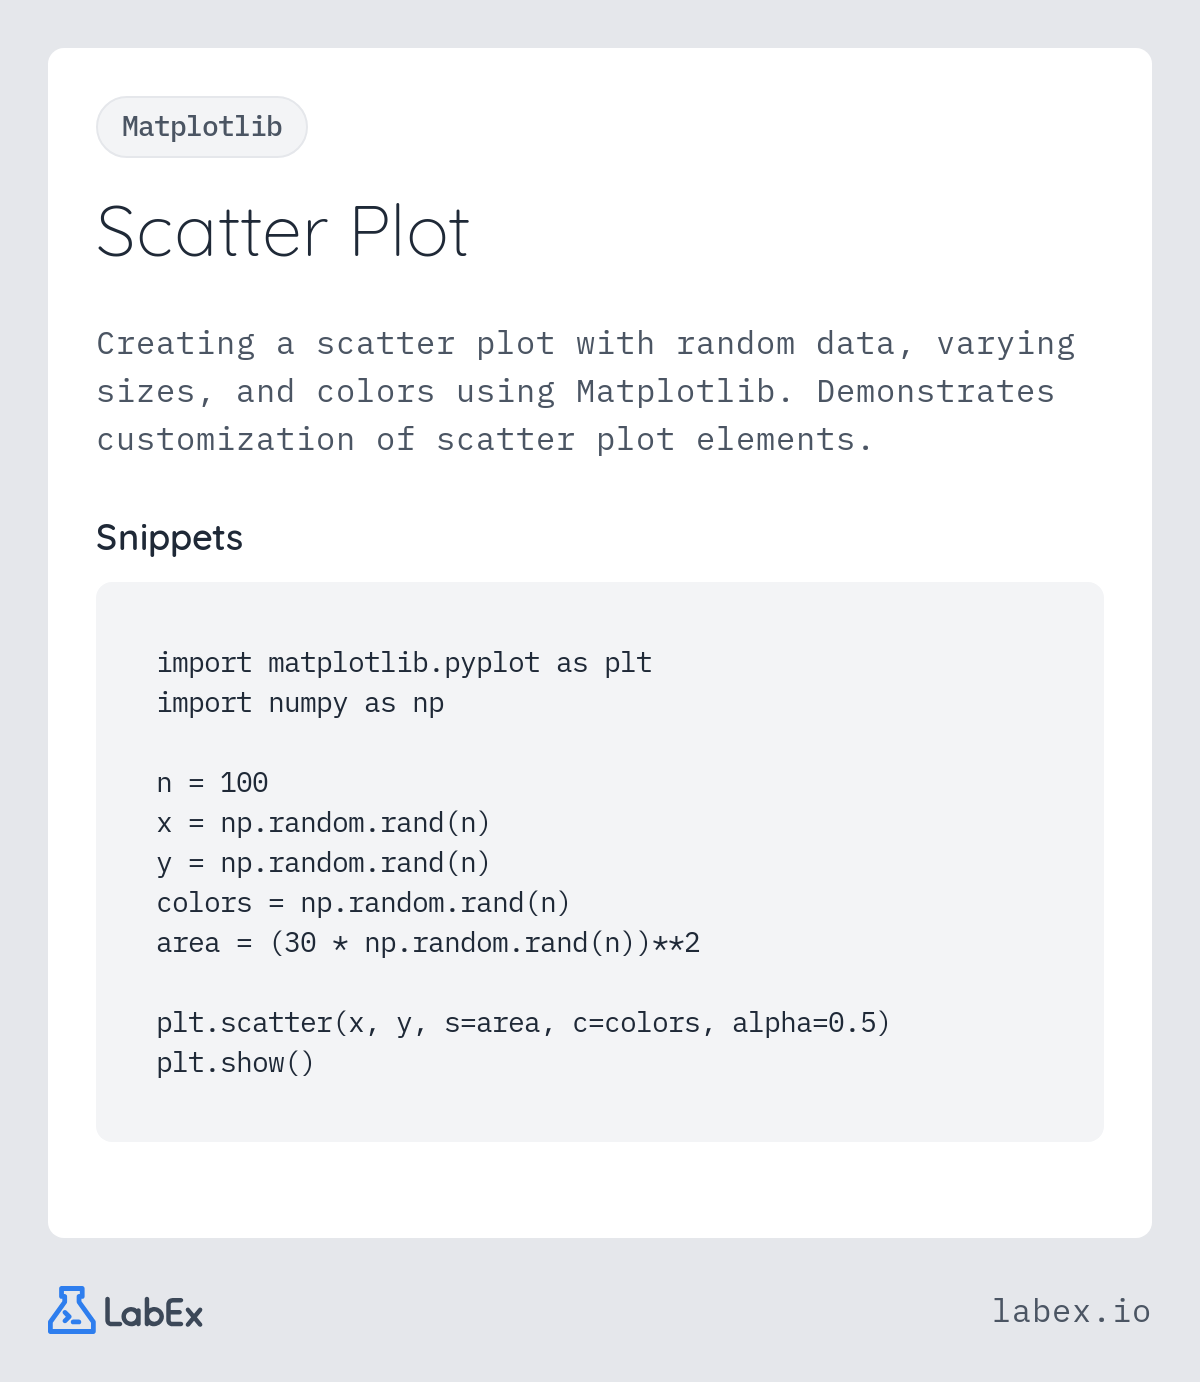1200x1382 pixels.
Task: Click the Snippets section heading
Action: [170, 538]
